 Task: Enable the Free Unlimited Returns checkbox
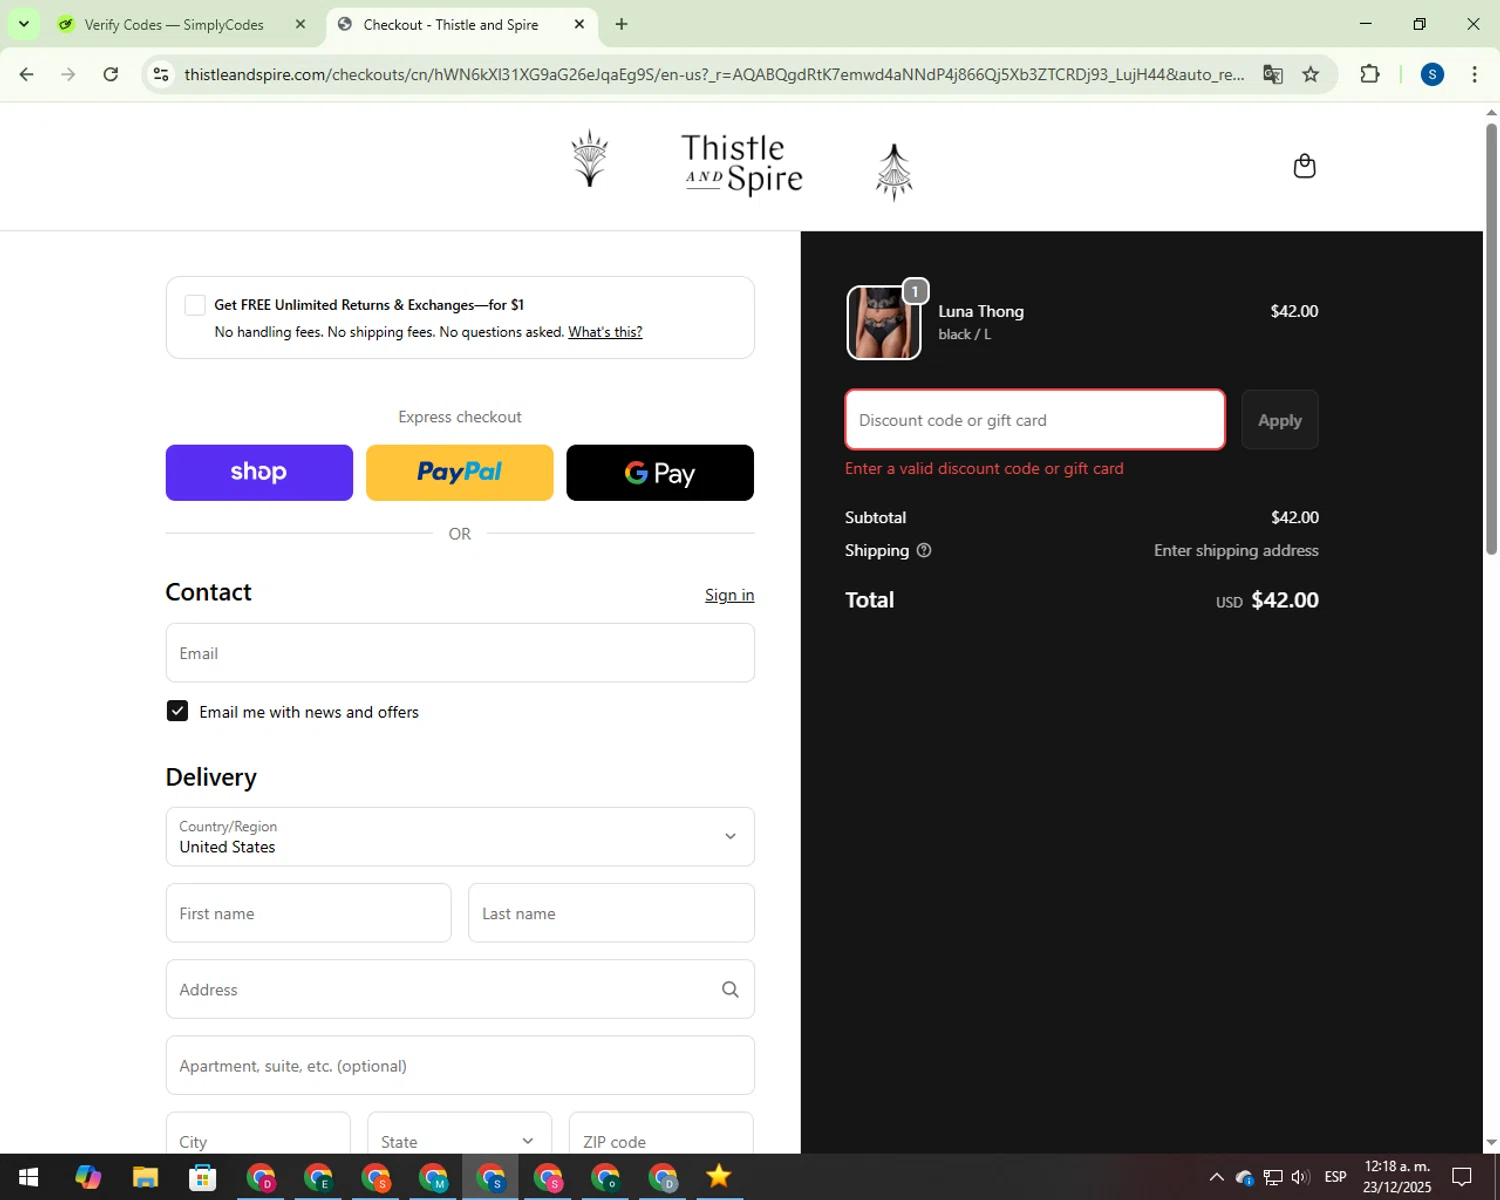coord(195,305)
